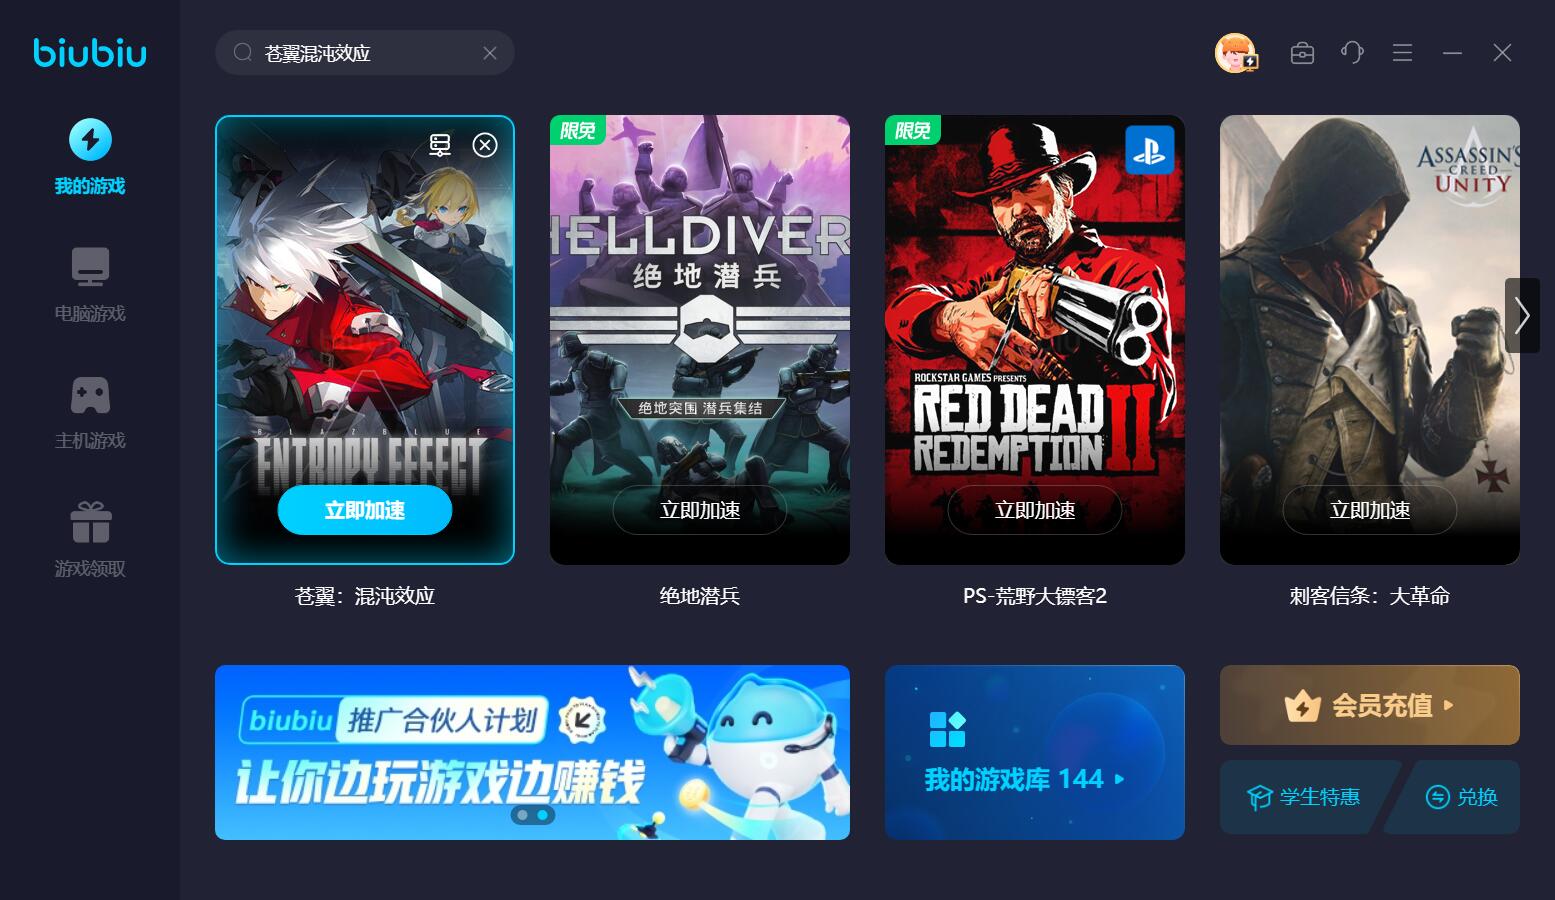Click the user avatar profile picture
1555x900 pixels.
(x=1235, y=53)
